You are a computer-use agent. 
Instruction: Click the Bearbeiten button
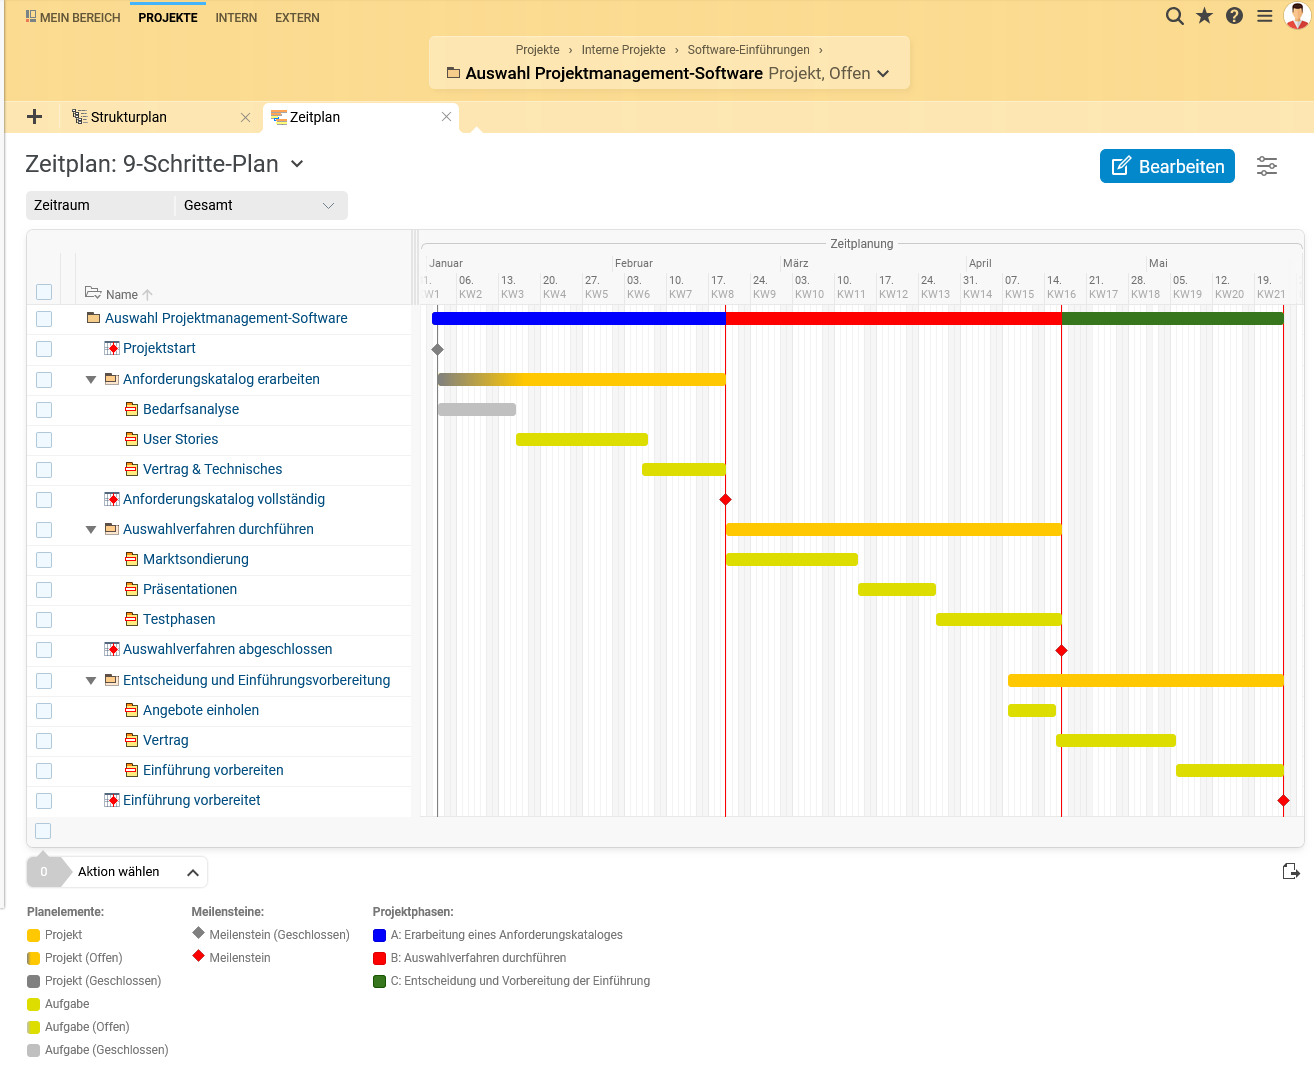click(1167, 166)
